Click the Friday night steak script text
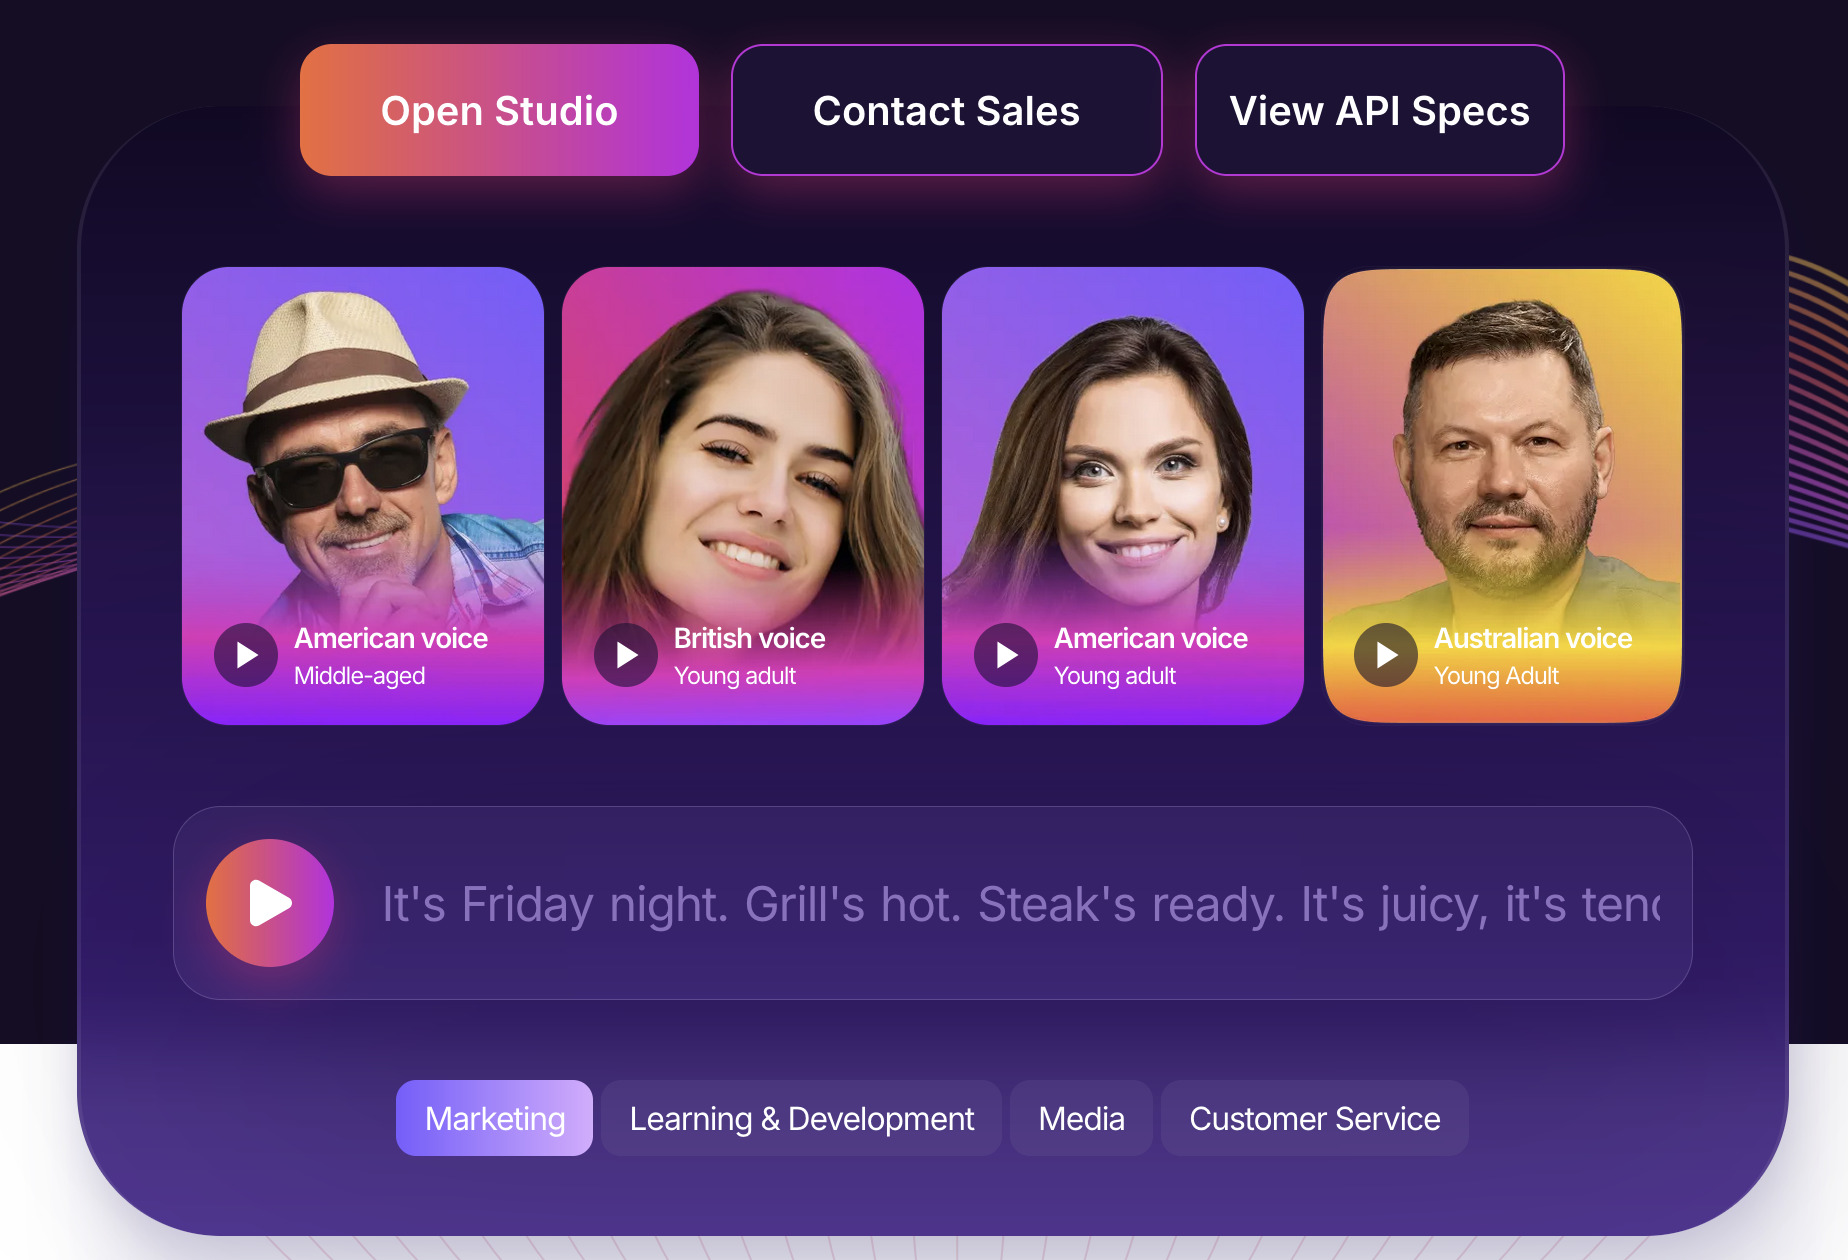Viewport: 1848px width, 1260px height. 1021,904
